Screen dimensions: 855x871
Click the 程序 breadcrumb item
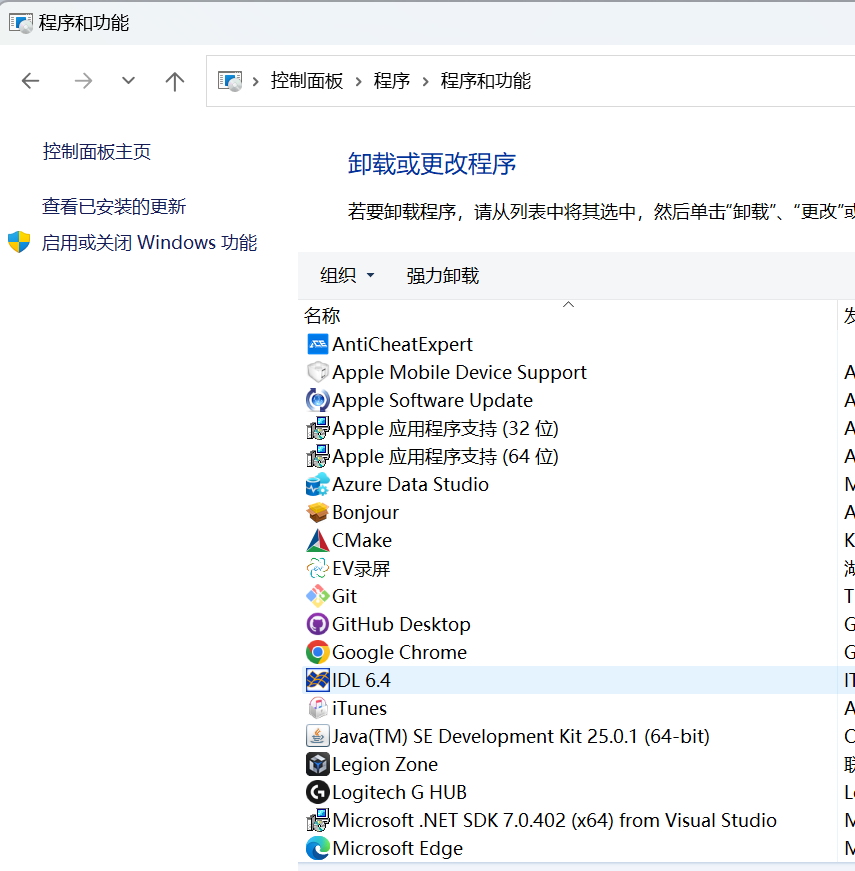click(392, 80)
